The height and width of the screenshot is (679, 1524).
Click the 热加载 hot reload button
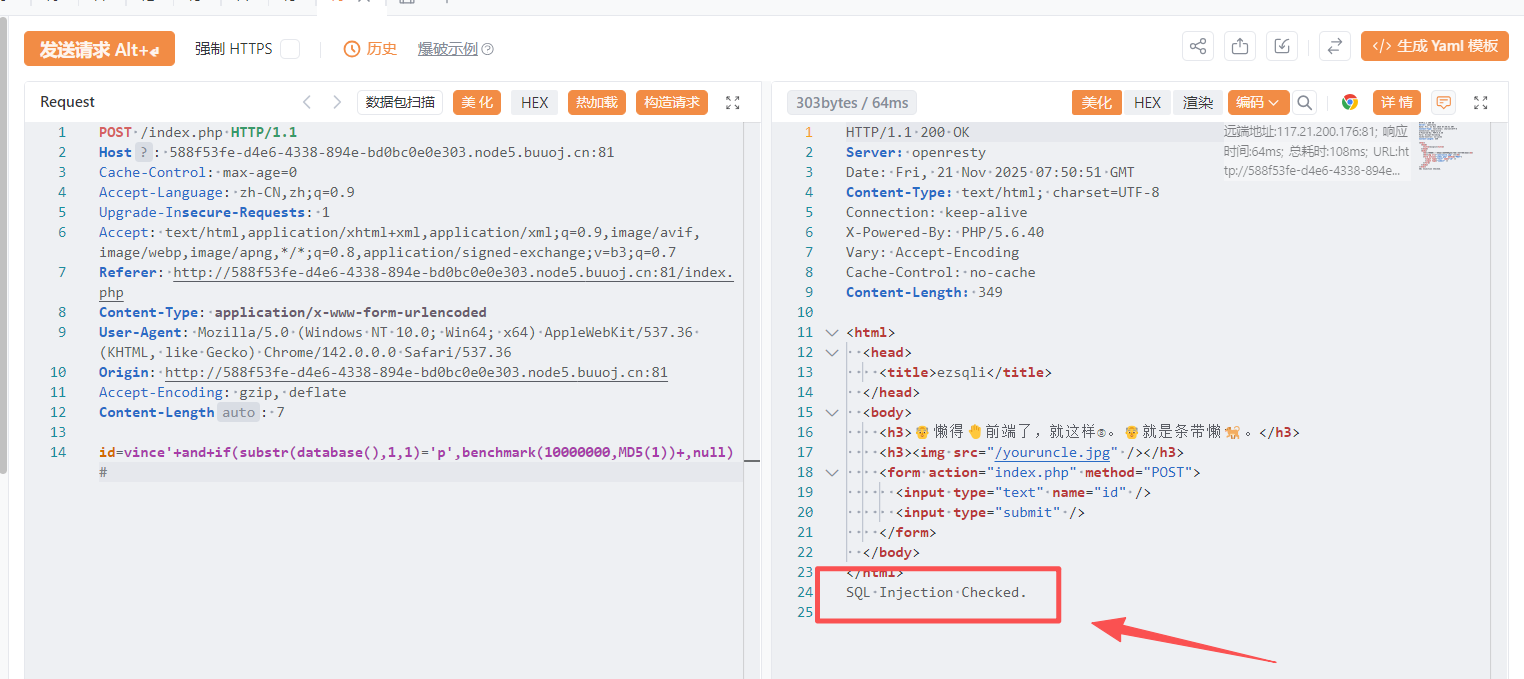click(597, 102)
